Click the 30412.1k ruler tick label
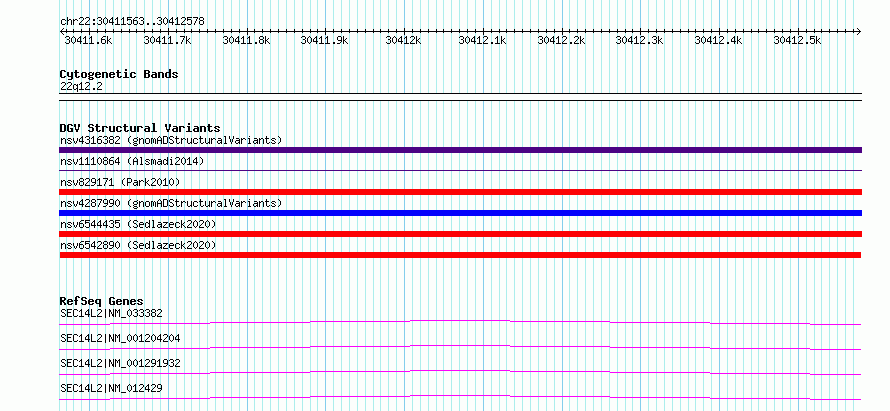890x411 pixels. [482, 40]
